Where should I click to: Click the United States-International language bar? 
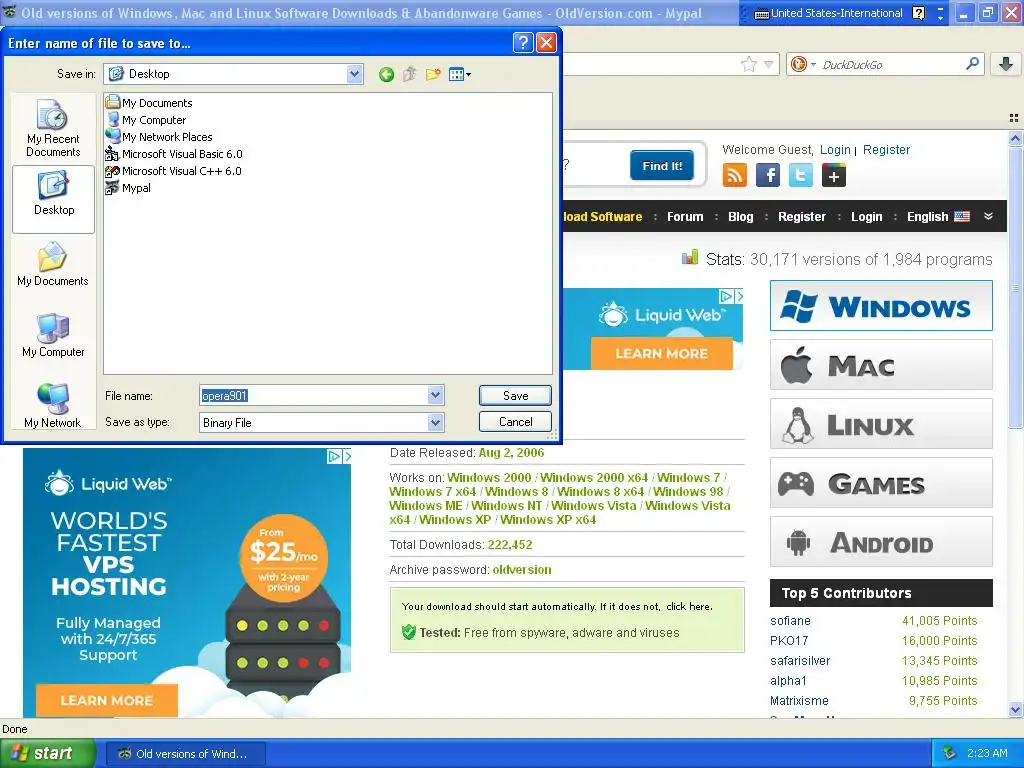click(828, 13)
